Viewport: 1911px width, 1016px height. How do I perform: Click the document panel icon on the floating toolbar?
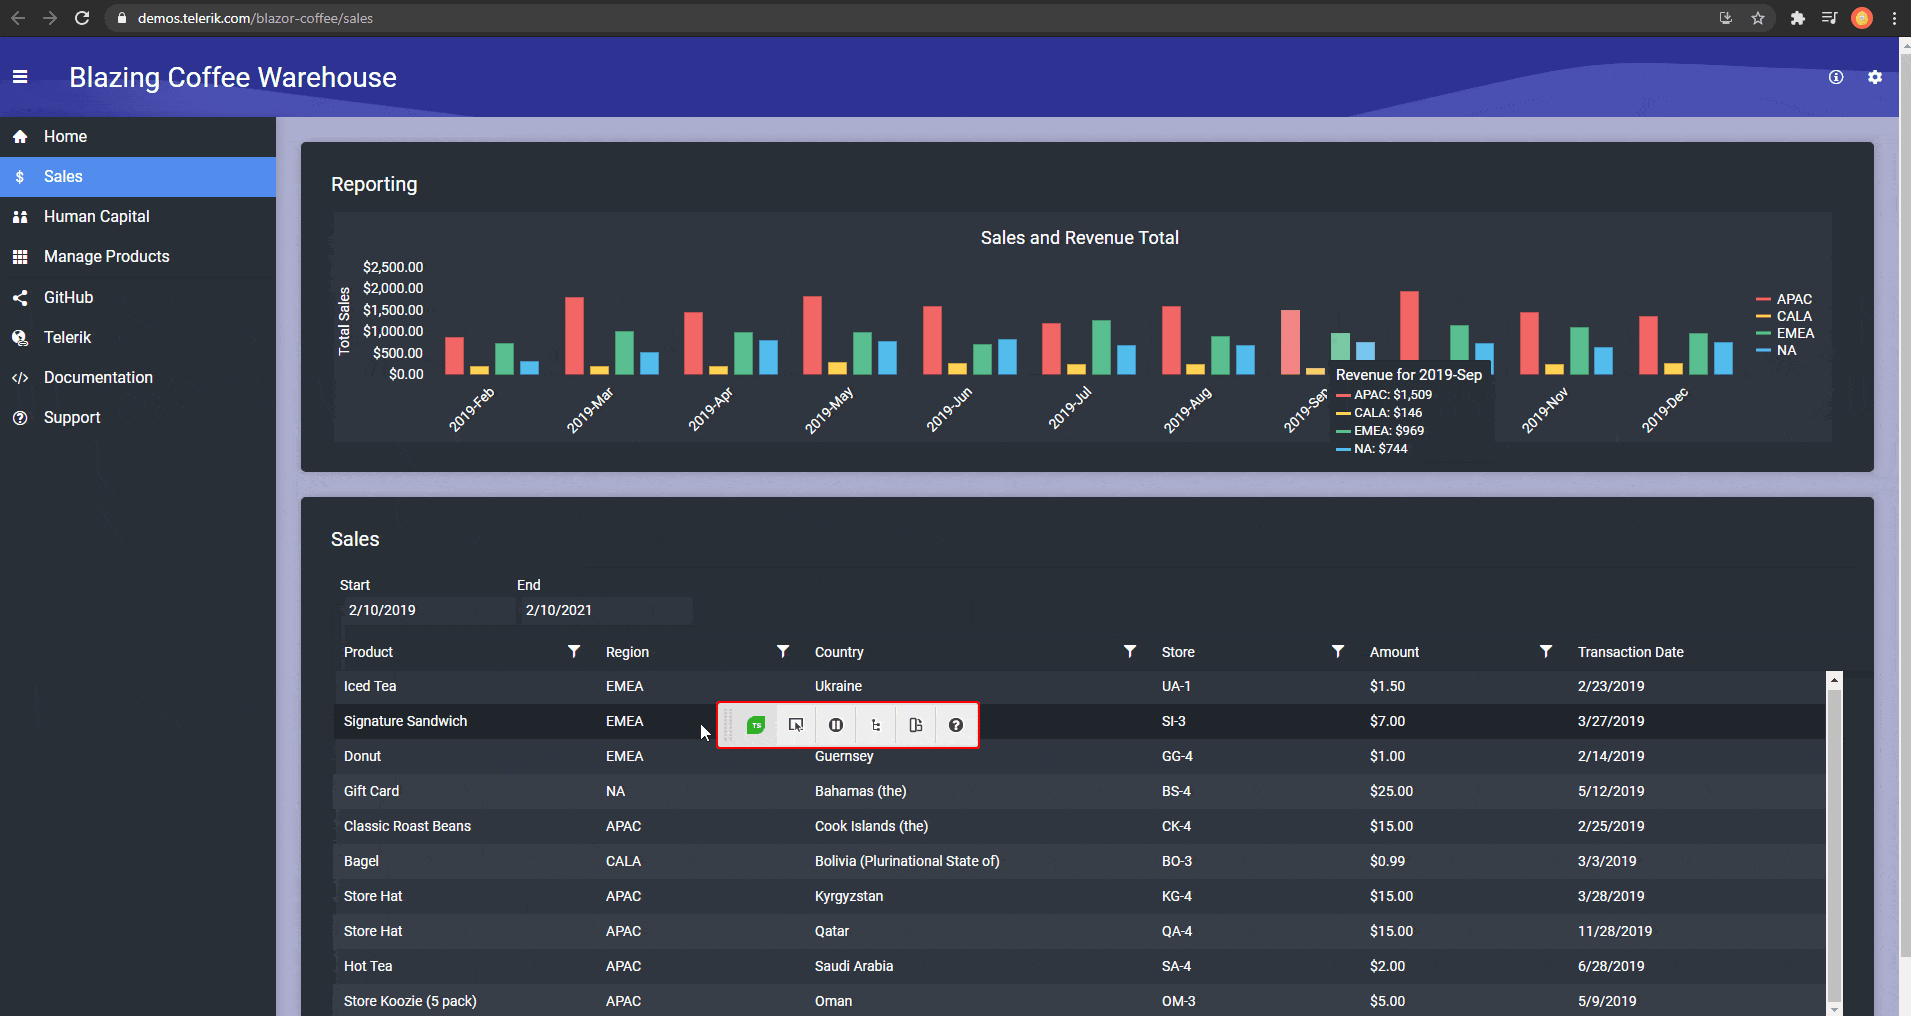coord(916,725)
